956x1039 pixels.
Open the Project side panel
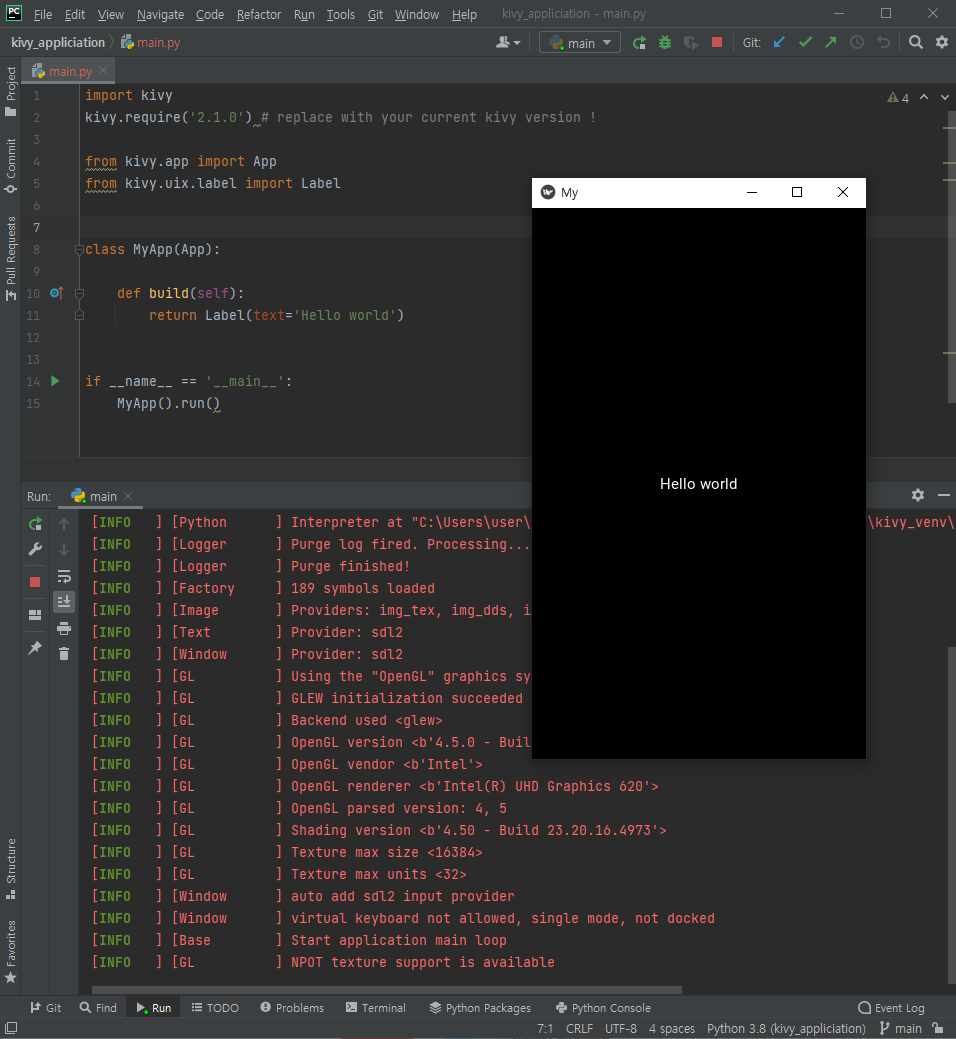tap(11, 91)
